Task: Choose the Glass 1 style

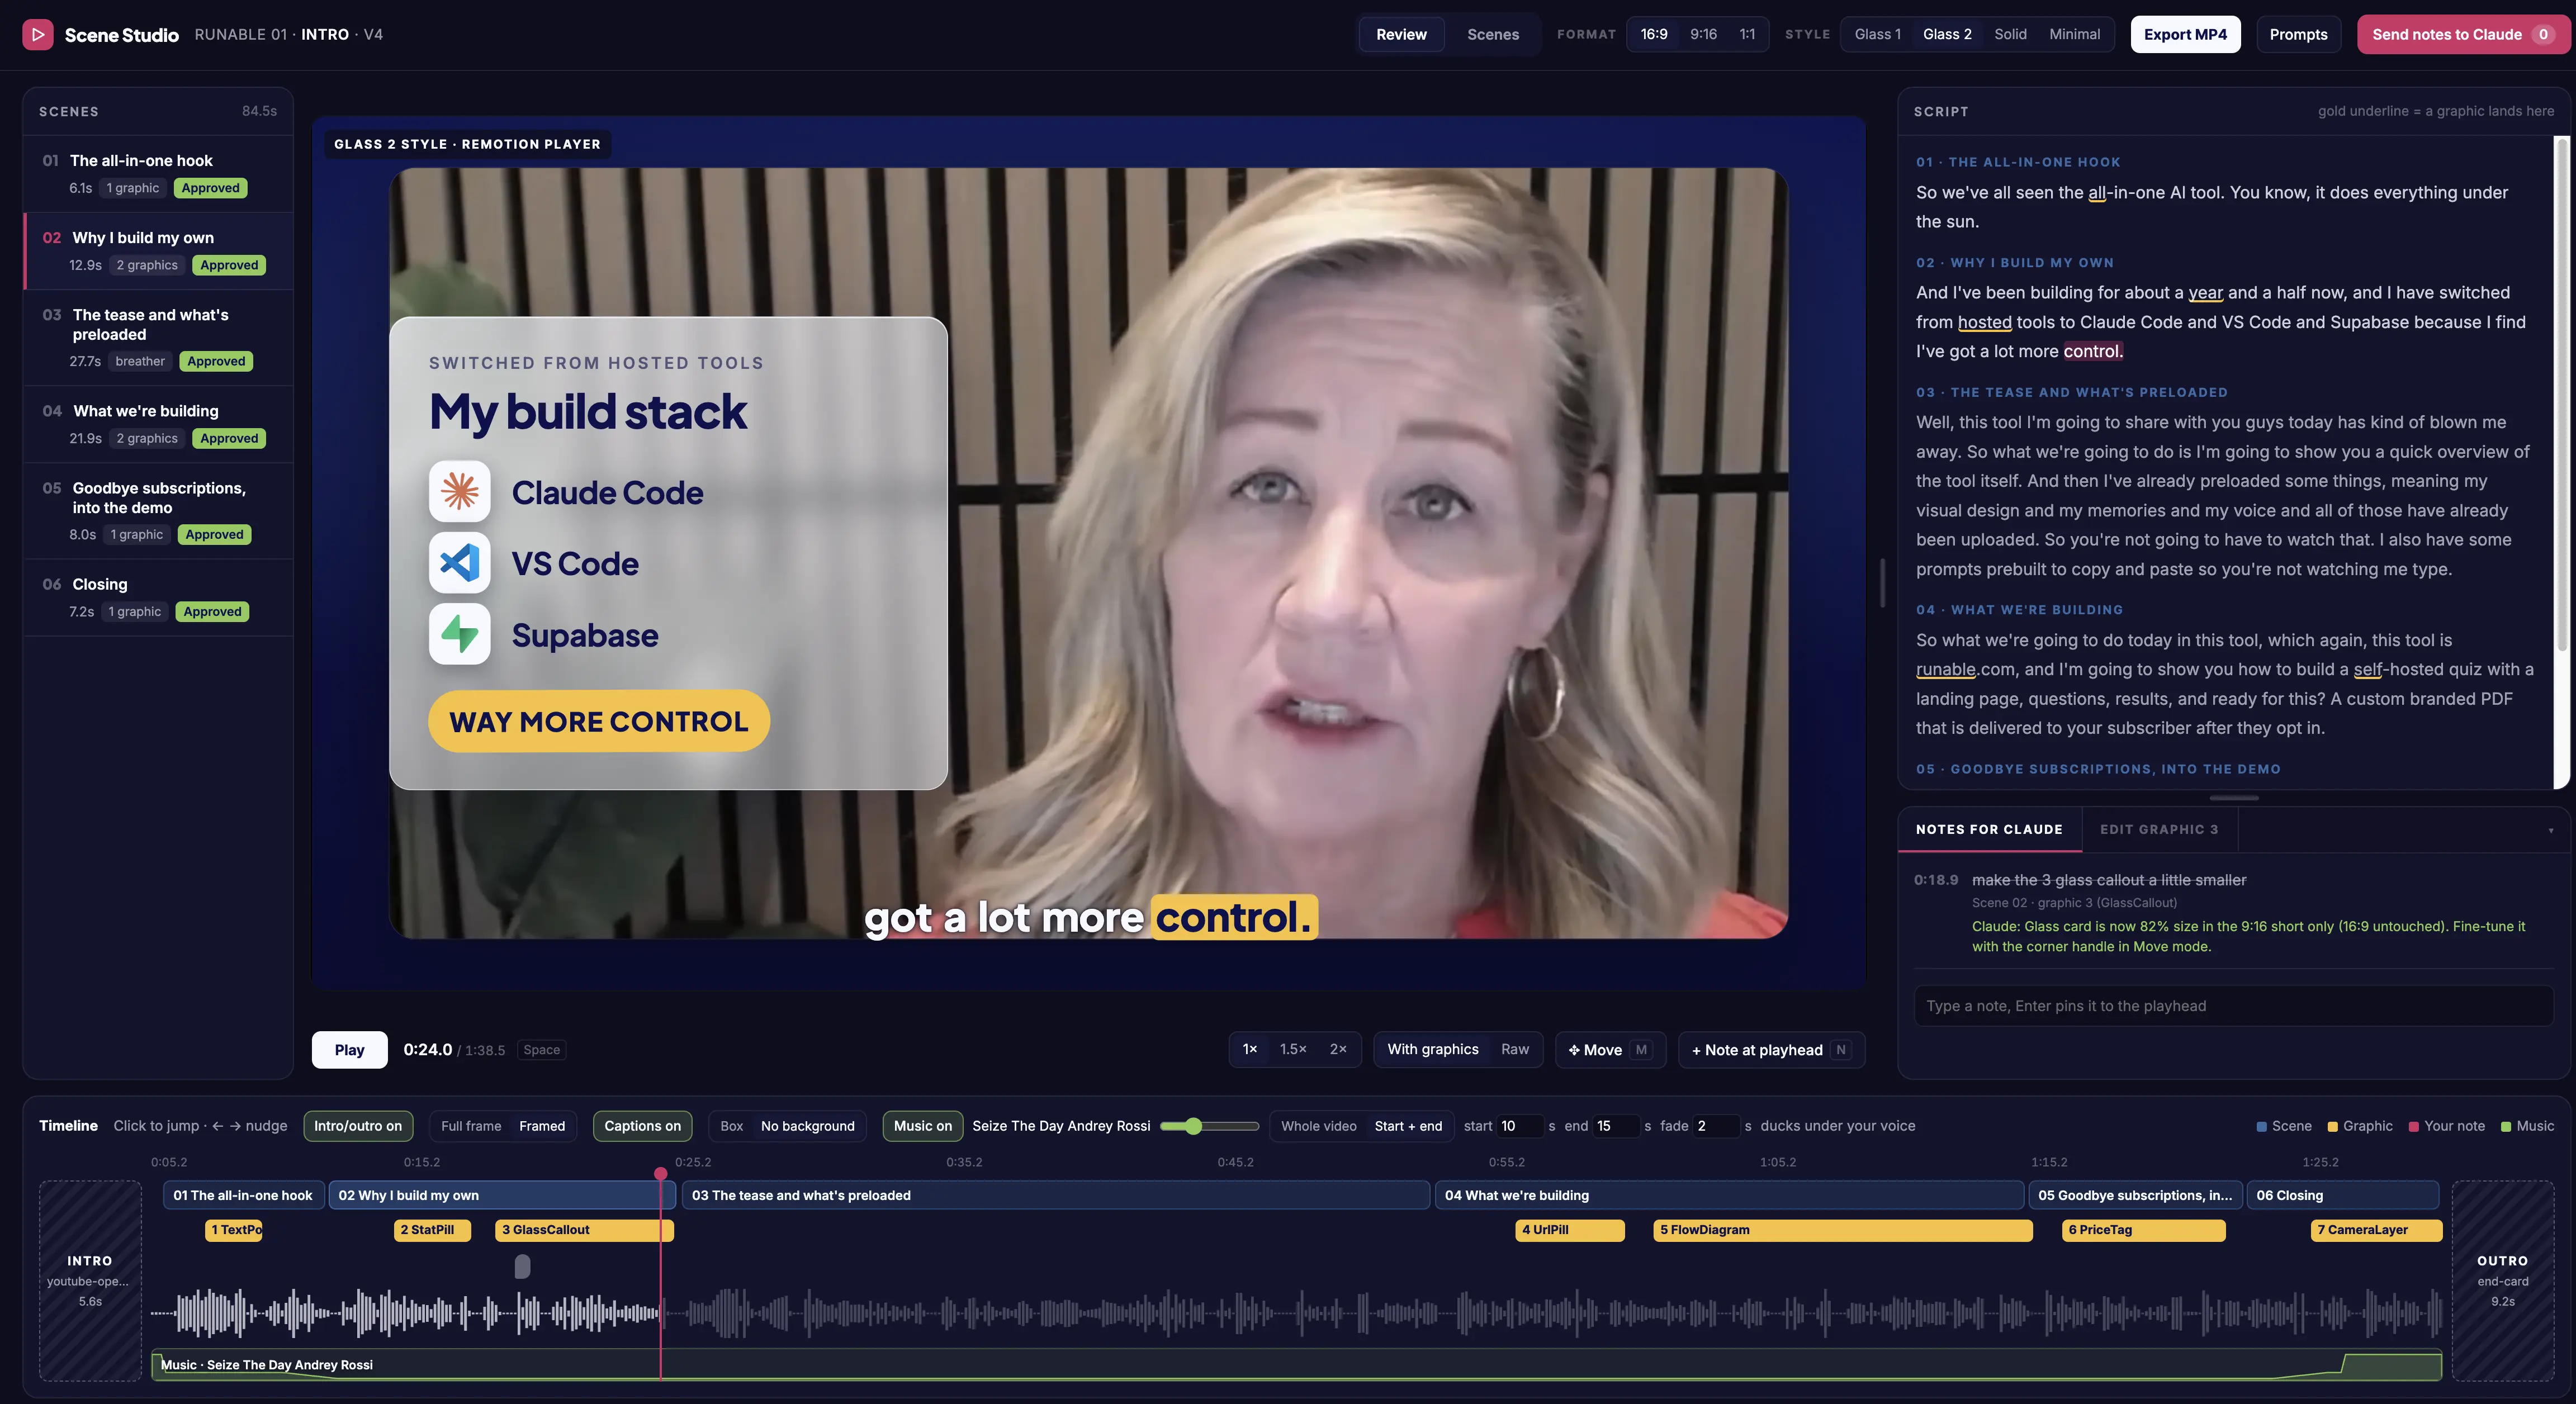Action: [x=1877, y=34]
